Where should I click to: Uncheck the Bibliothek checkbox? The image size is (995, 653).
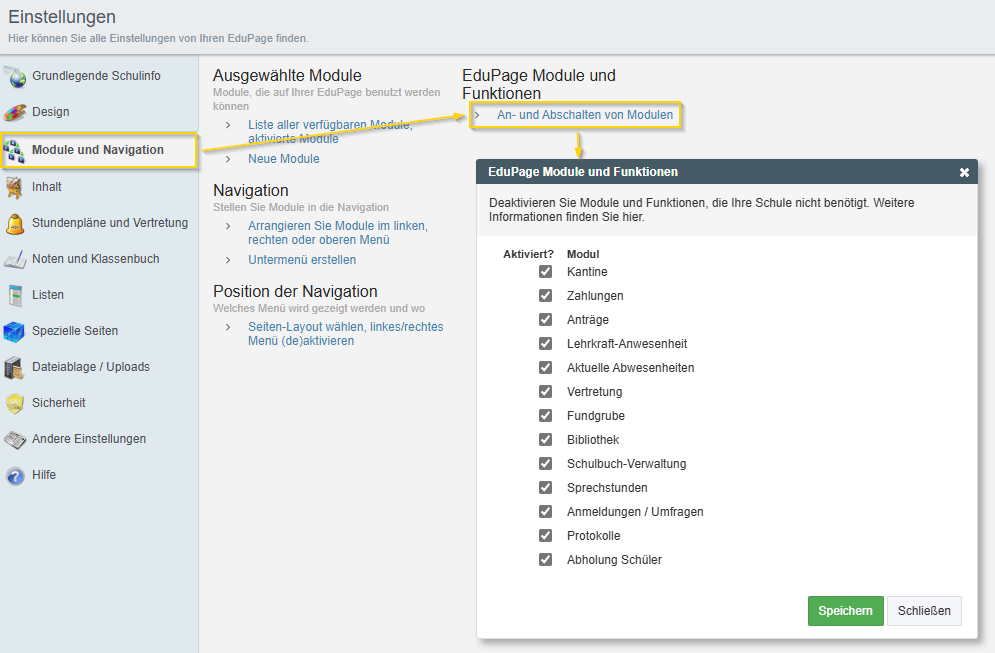[x=545, y=440]
